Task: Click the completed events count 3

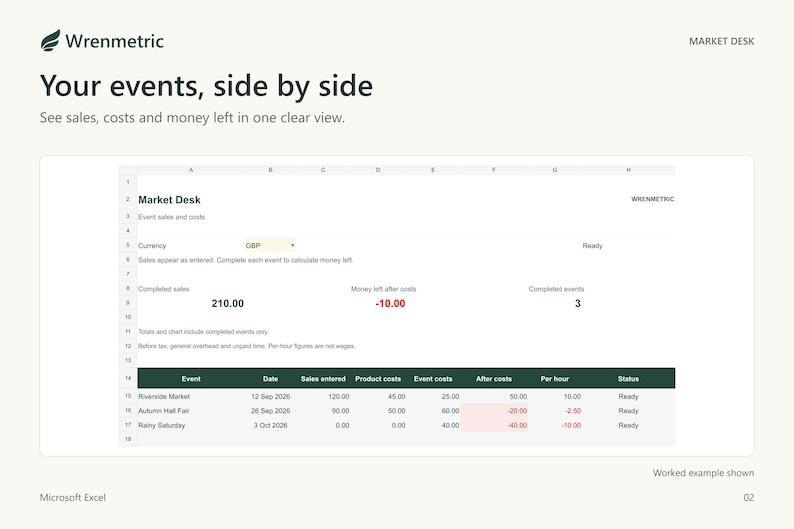Action: 577,303
